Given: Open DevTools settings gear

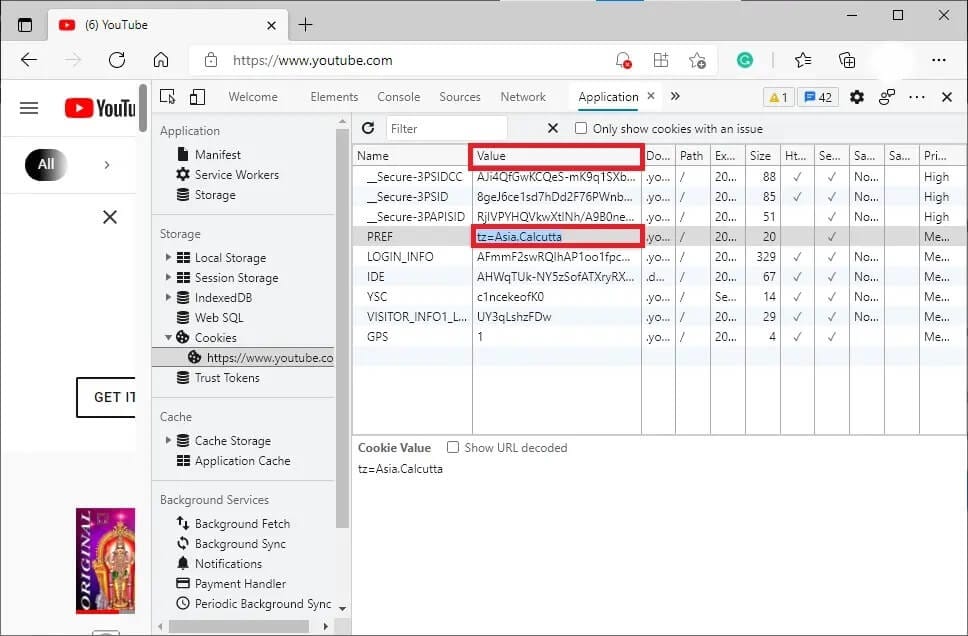Looking at the screenshot, I should click(x=857, y=97).
